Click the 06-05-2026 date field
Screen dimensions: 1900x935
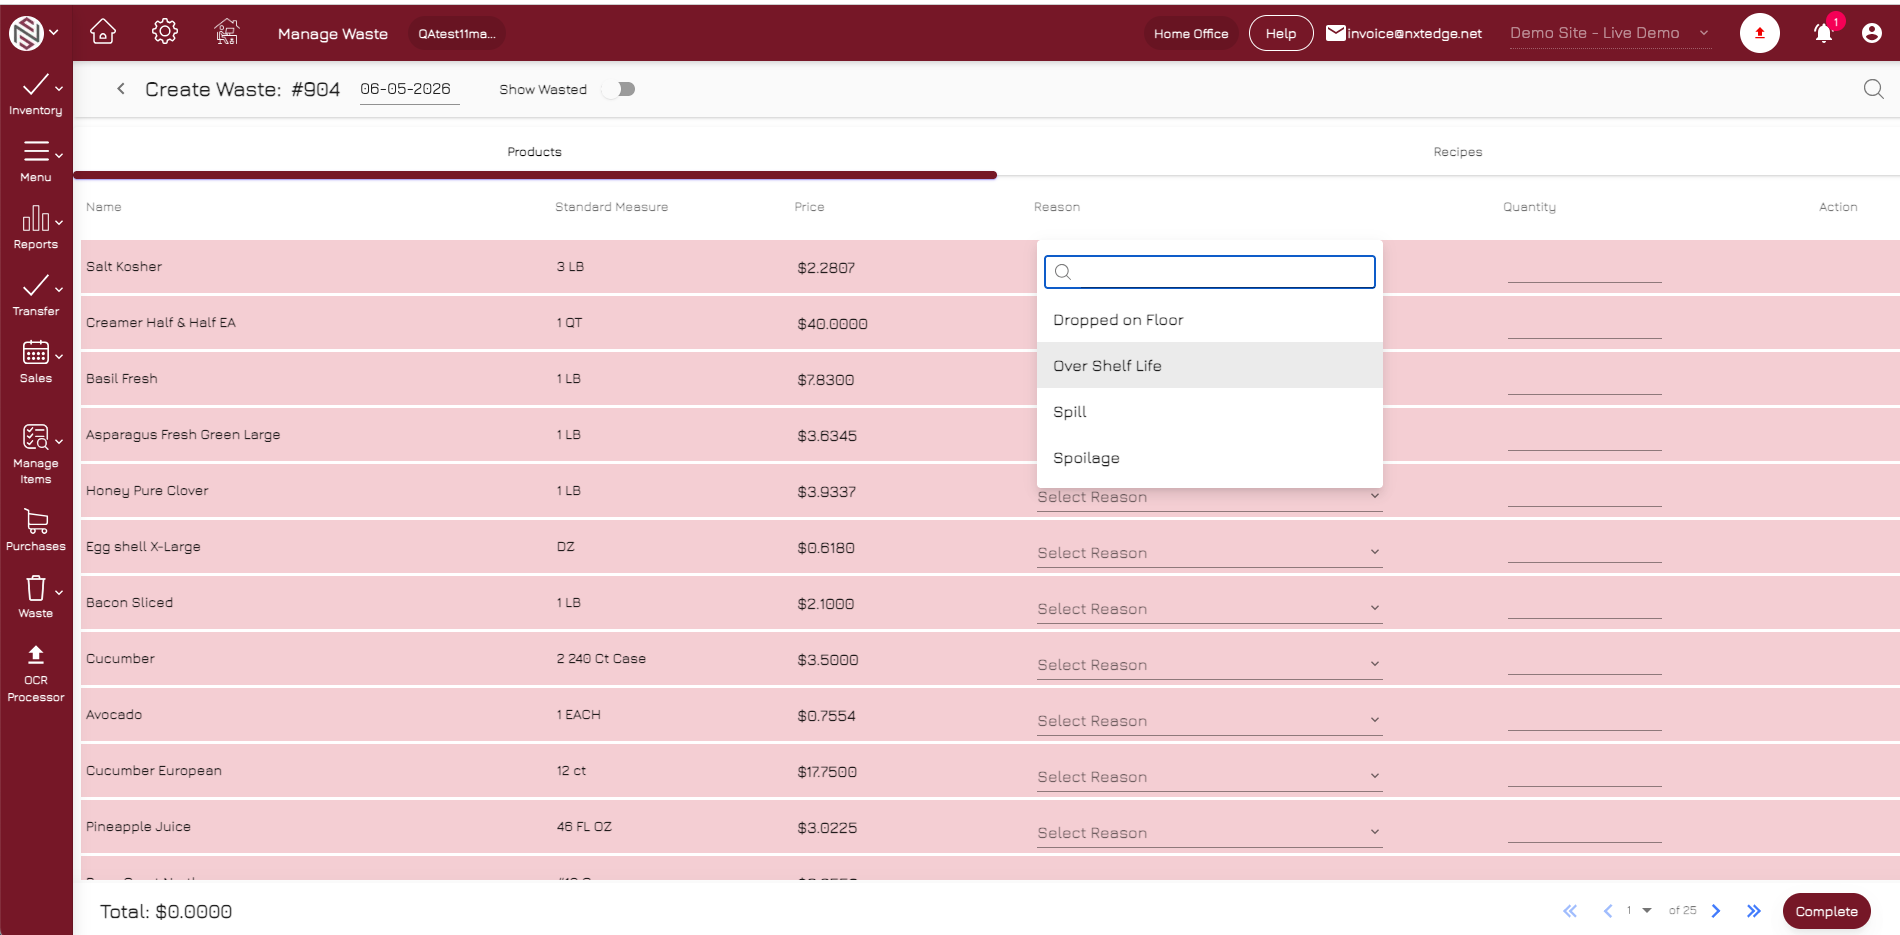click(409, 89)
